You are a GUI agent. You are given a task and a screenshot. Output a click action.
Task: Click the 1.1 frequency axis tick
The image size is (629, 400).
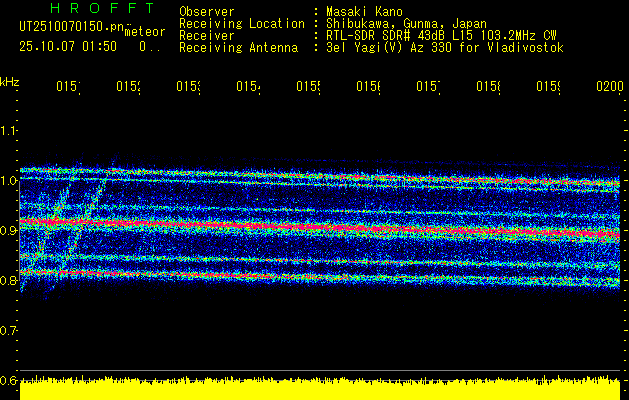(9, 130)
